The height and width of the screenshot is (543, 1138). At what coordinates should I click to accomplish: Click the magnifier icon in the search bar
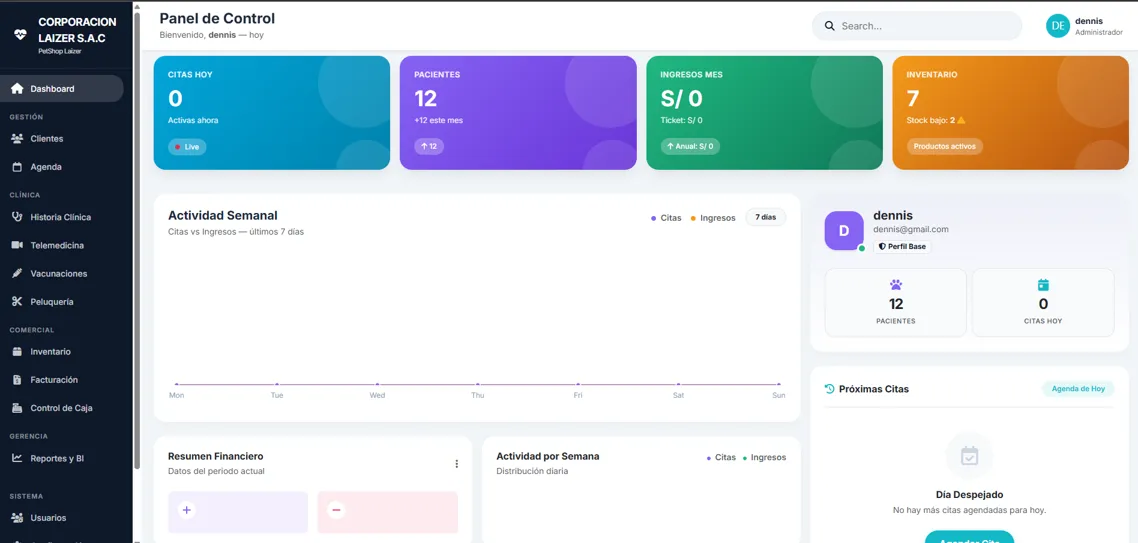[830, 26]
